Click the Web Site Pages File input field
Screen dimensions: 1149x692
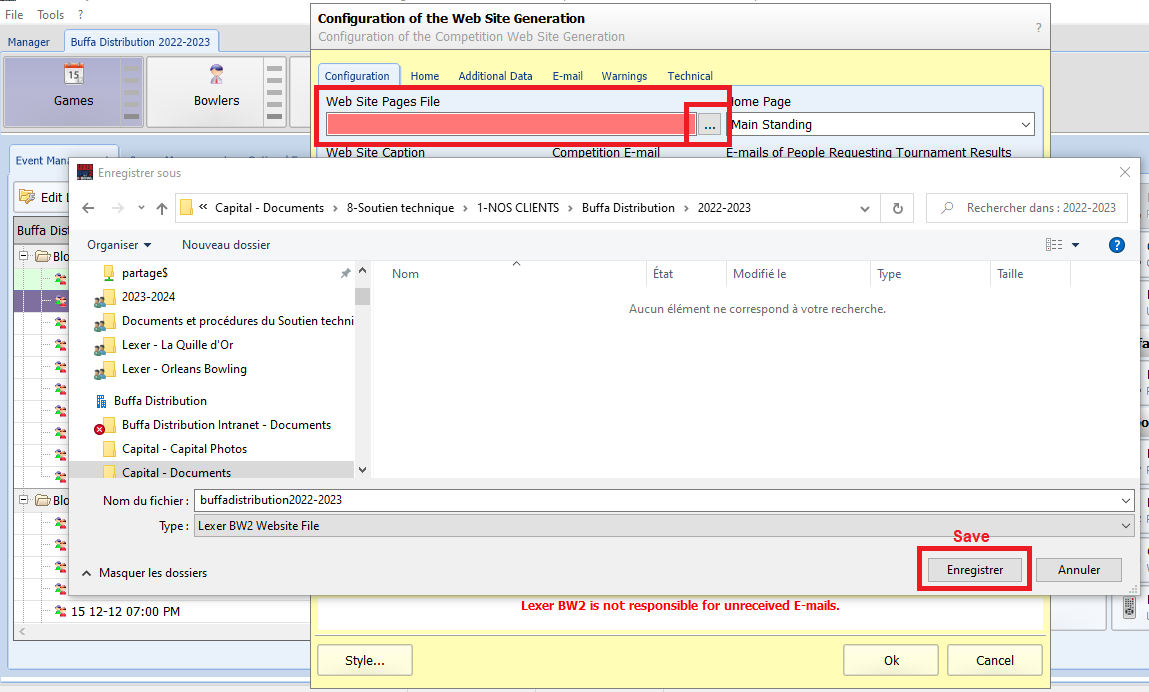tap(511, 125)
